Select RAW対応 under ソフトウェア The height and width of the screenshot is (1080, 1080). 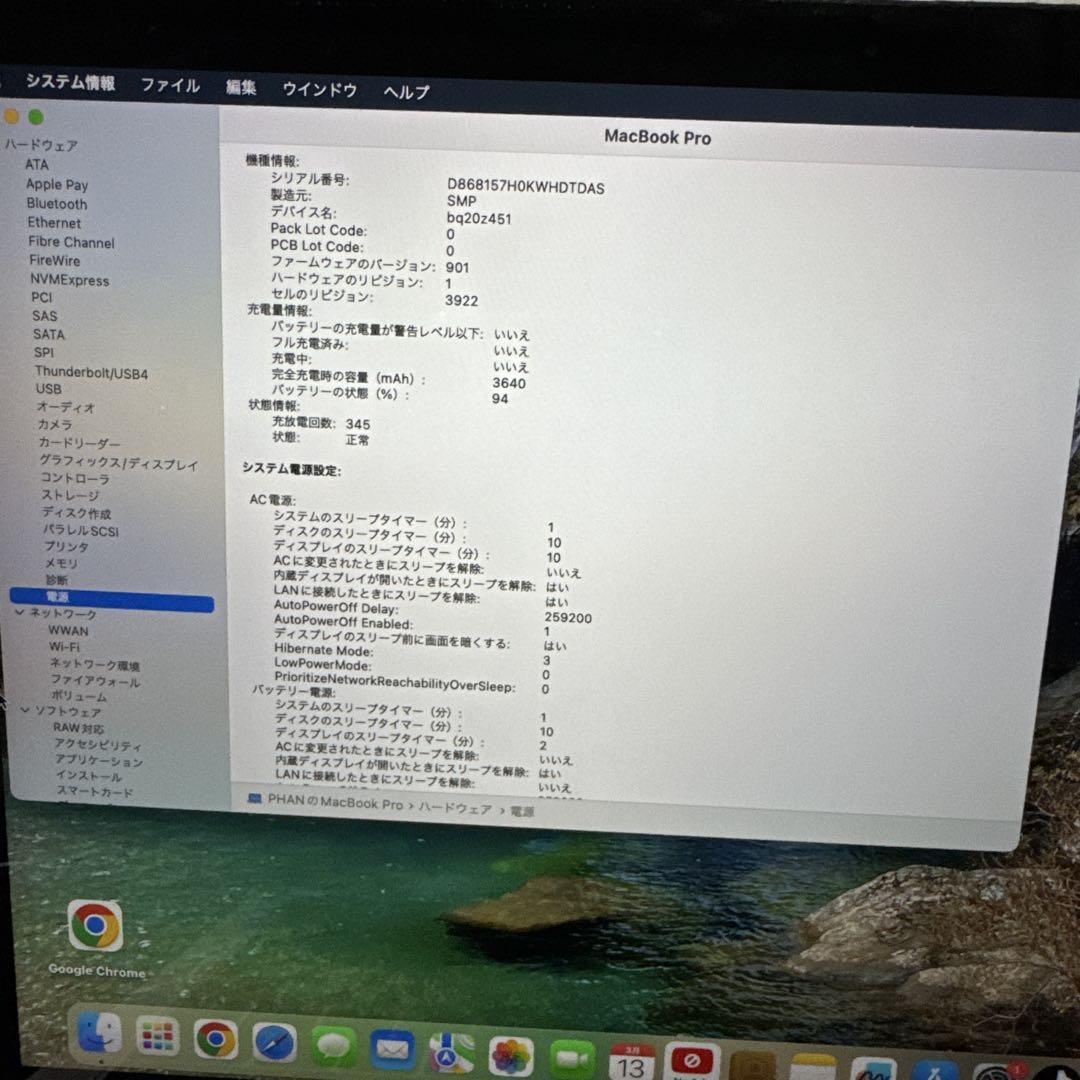click(x=79, y=728)
